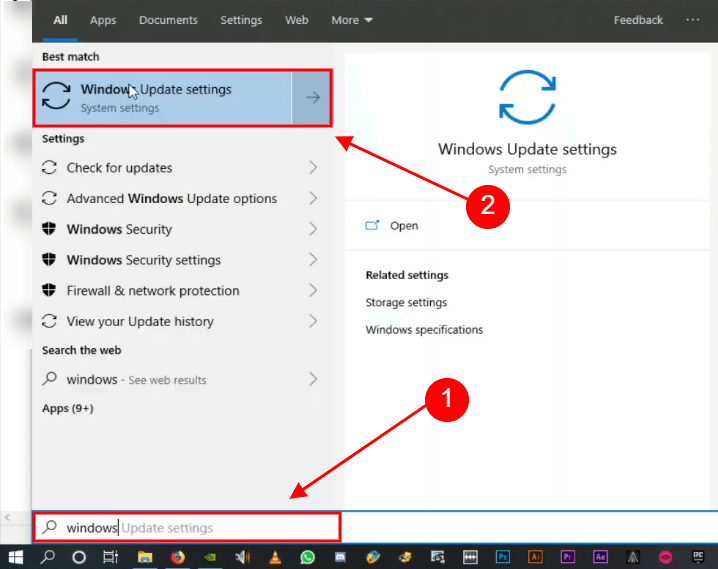
Task: Open WhatsApp from the taskbar
Action: [x=307, y=557]
